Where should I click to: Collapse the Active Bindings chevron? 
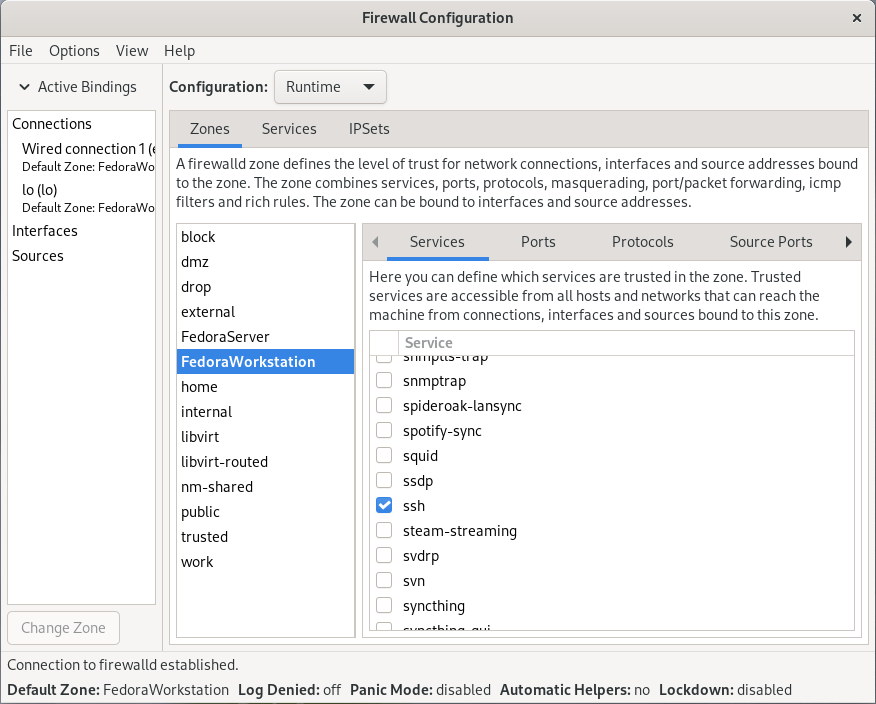(25, 87)
